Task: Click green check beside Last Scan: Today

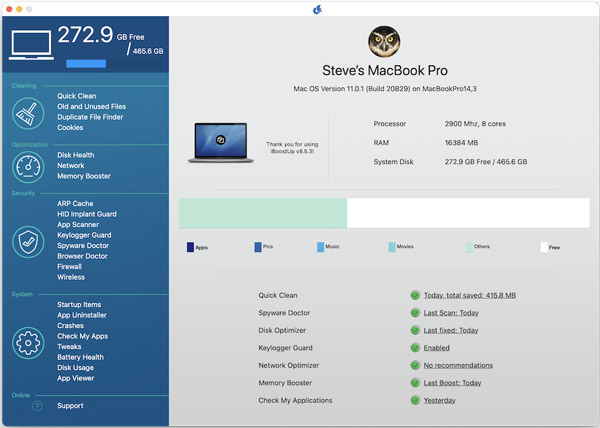Action: coord(415,312)
